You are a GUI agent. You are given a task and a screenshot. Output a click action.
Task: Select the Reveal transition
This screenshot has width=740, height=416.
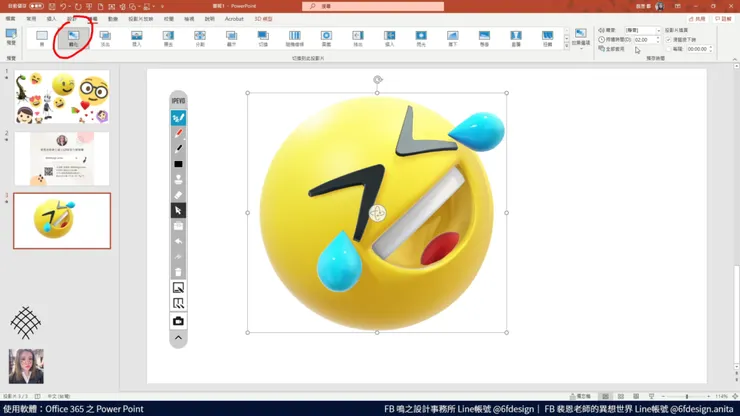click(x=231, y=38)
